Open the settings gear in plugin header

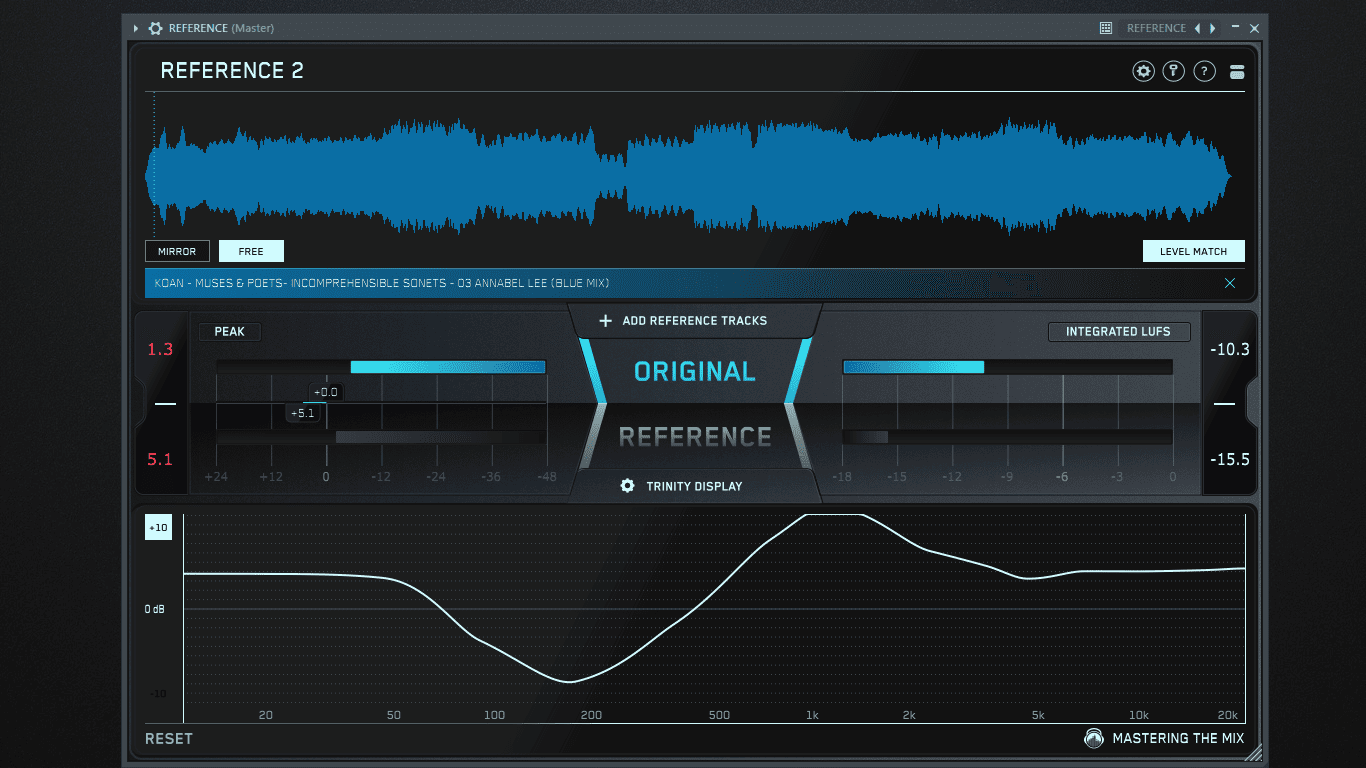pos(1143,71)
